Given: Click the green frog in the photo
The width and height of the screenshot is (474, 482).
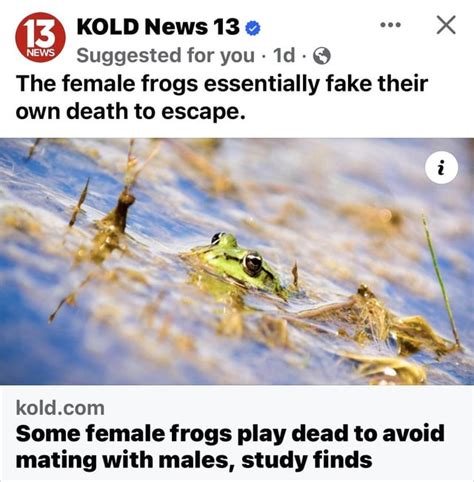Looking at the screenshot, I should 235,263.
